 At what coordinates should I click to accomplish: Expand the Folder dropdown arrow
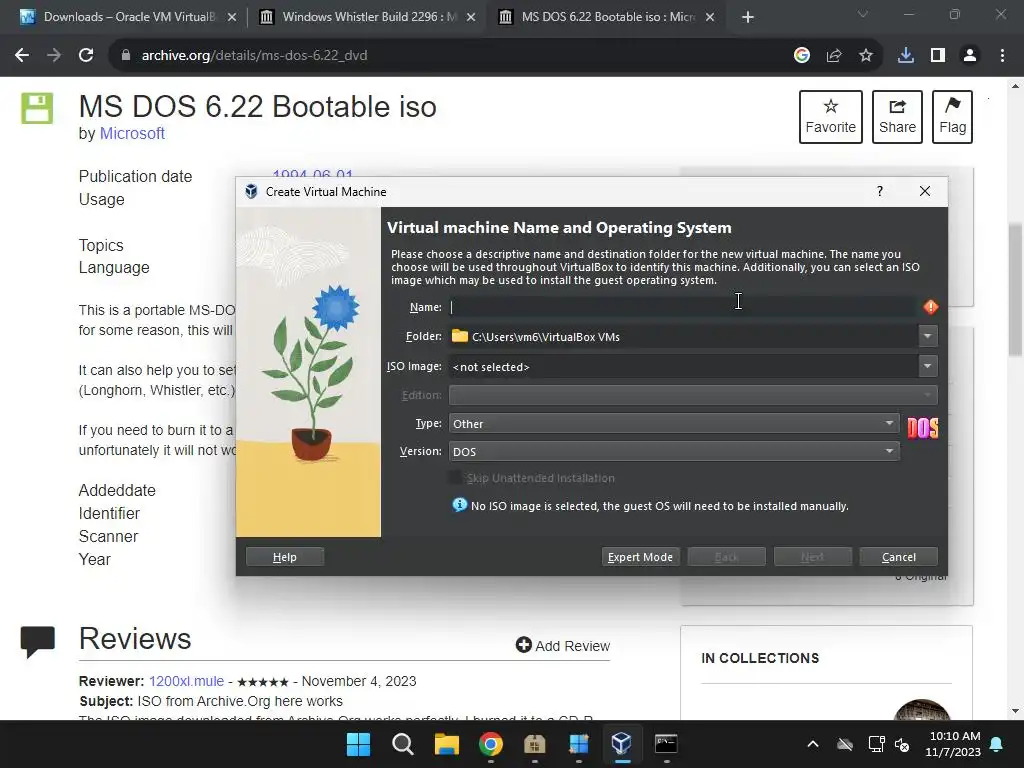click(927, 336)
